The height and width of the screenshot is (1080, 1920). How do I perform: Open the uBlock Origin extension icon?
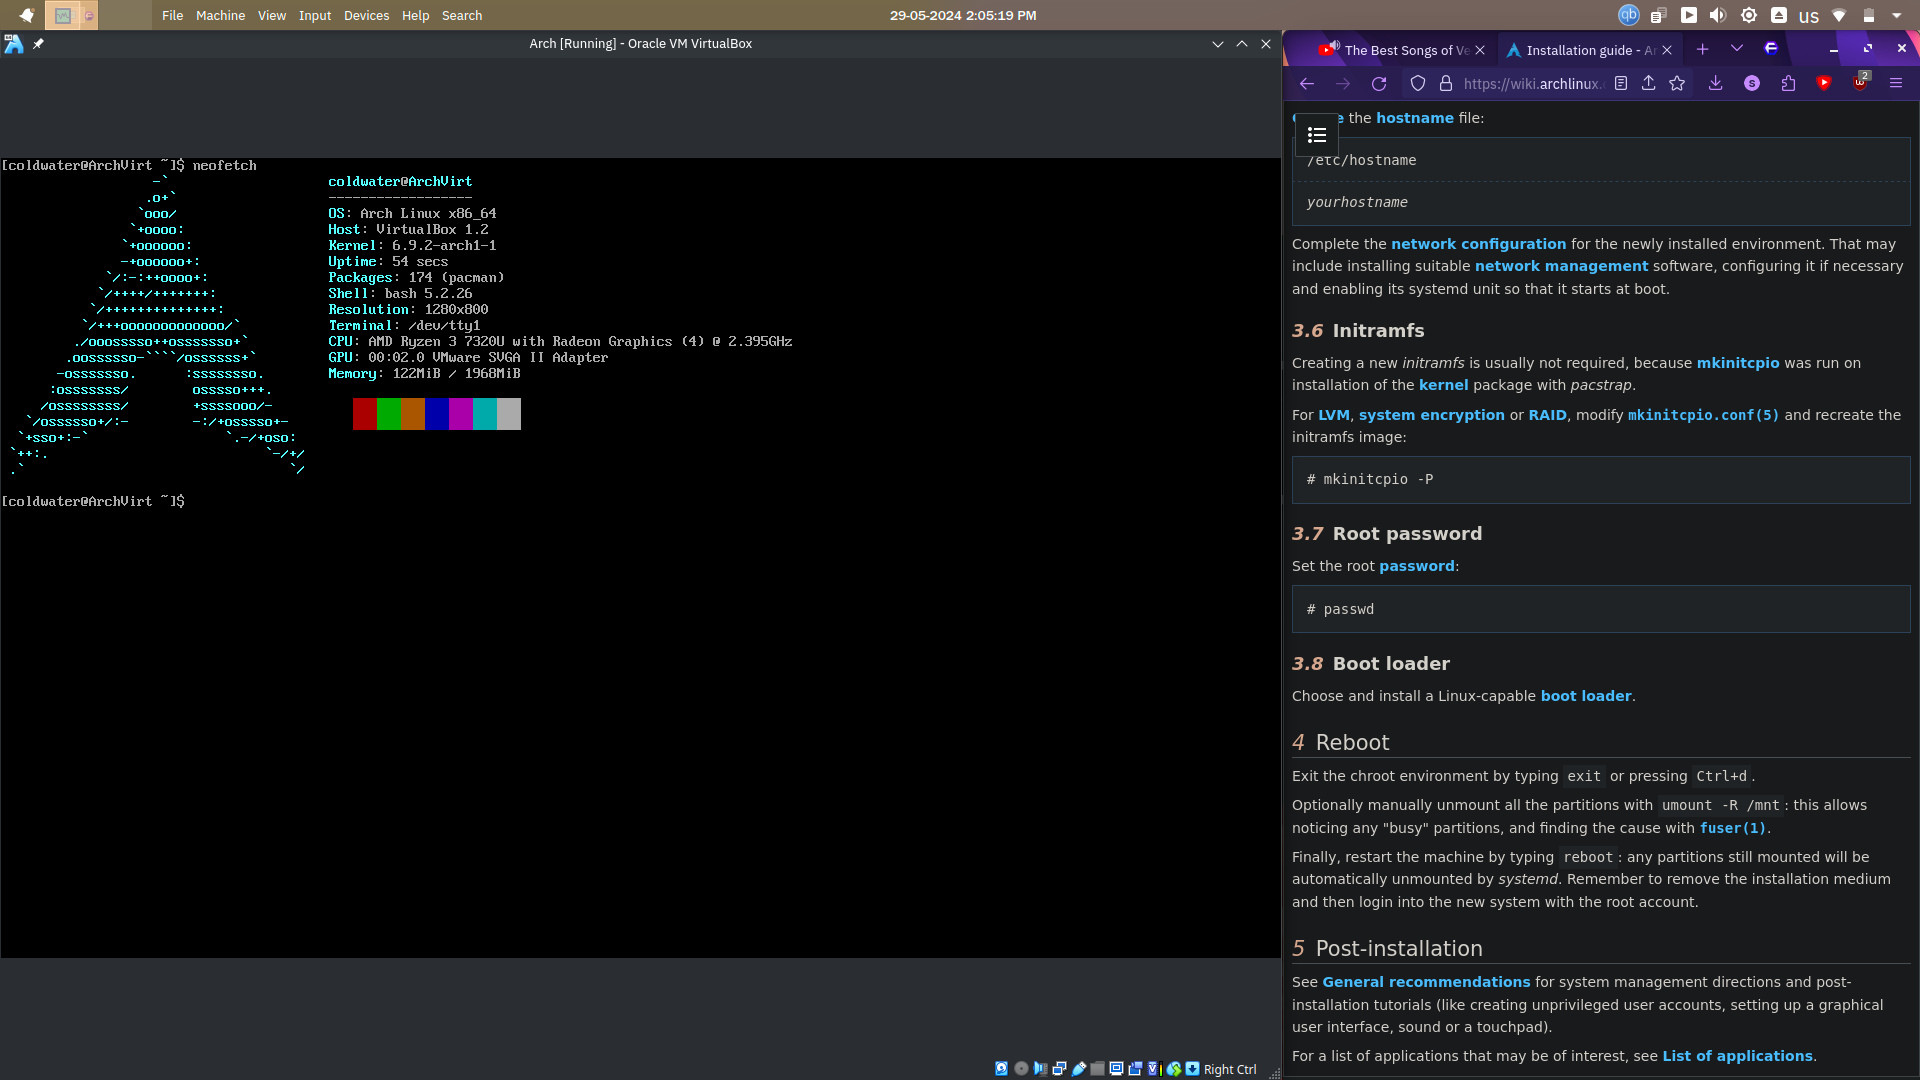[x=1860, y=83]
